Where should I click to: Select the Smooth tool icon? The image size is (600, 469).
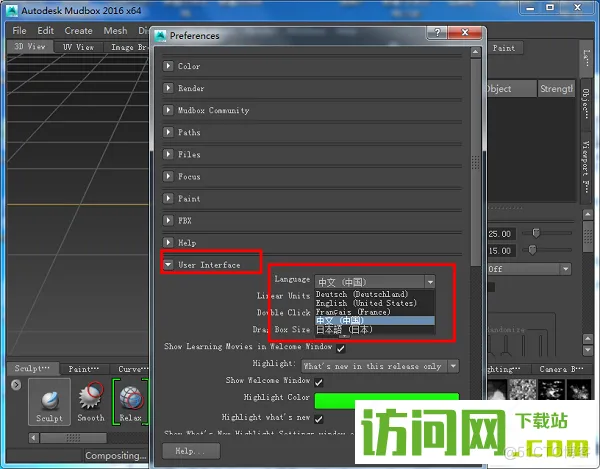(x=91, y=402)
